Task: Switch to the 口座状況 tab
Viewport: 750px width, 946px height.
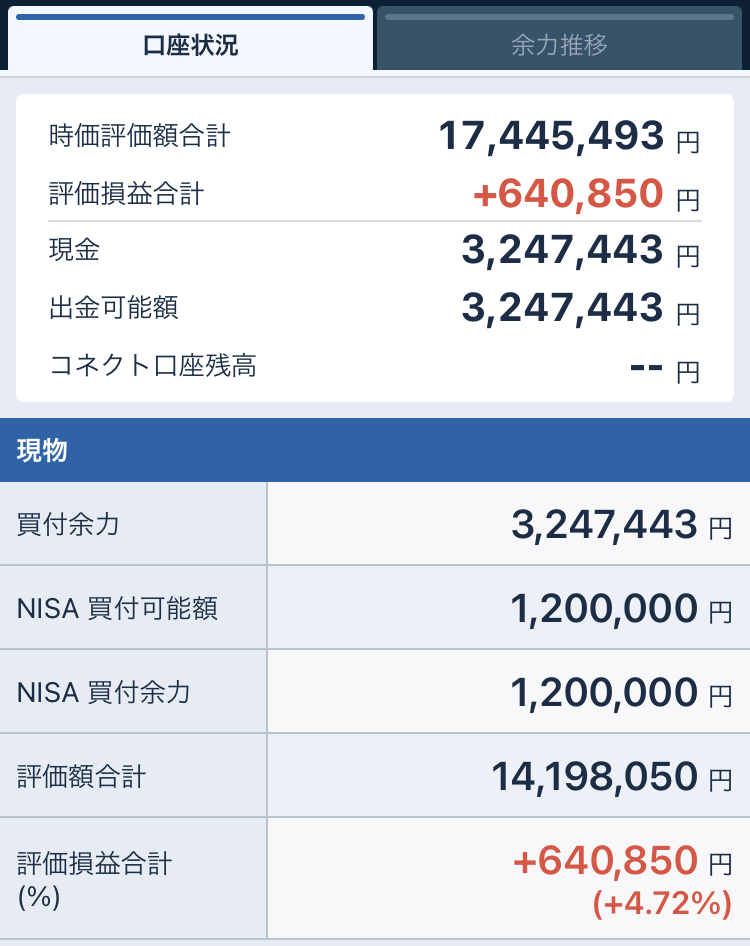Action: coord(190,45)
